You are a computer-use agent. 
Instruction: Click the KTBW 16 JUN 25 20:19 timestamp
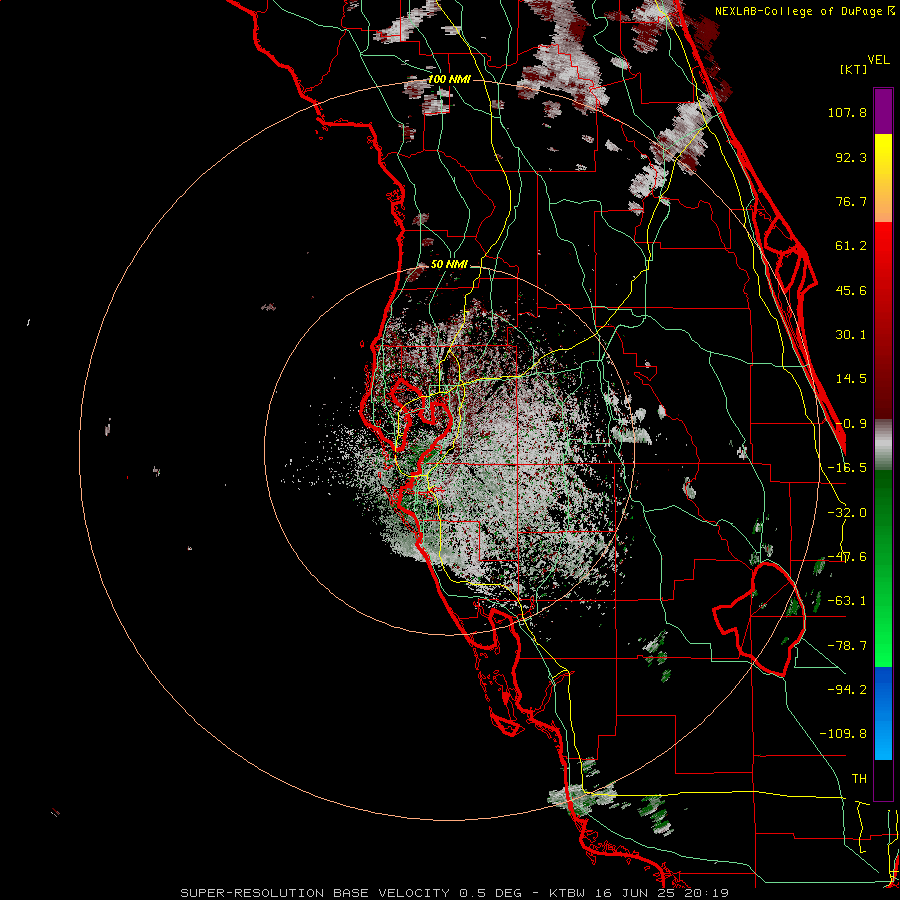(x=639, y=893)
